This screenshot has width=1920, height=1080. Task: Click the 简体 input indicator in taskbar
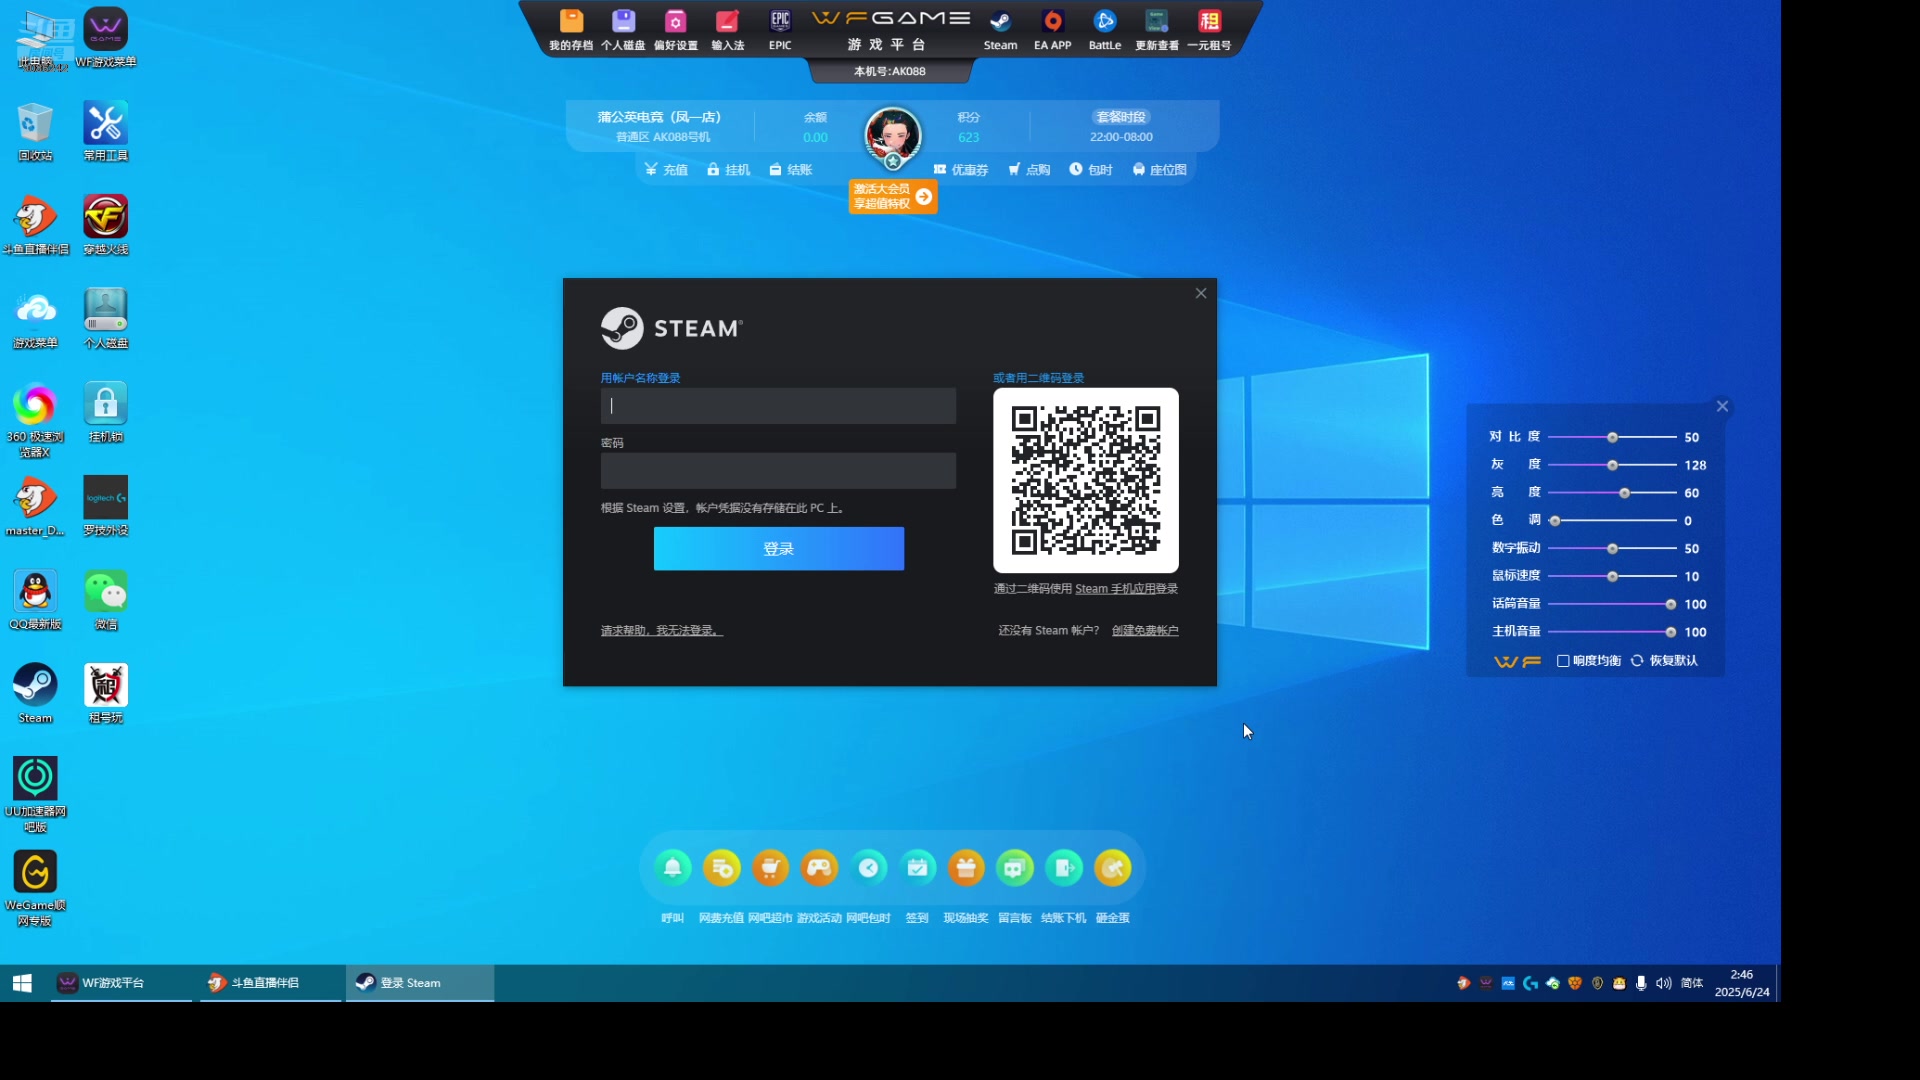[1692, 983]
